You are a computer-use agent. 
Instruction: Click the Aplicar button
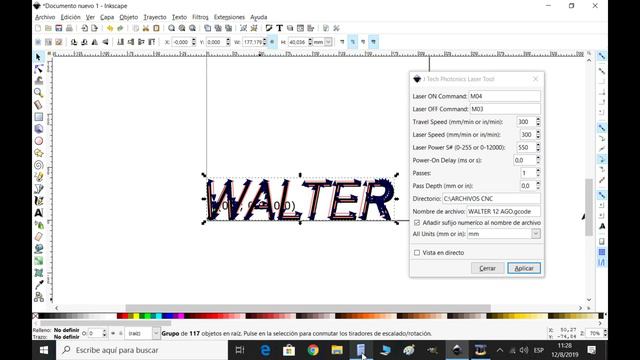524,268
